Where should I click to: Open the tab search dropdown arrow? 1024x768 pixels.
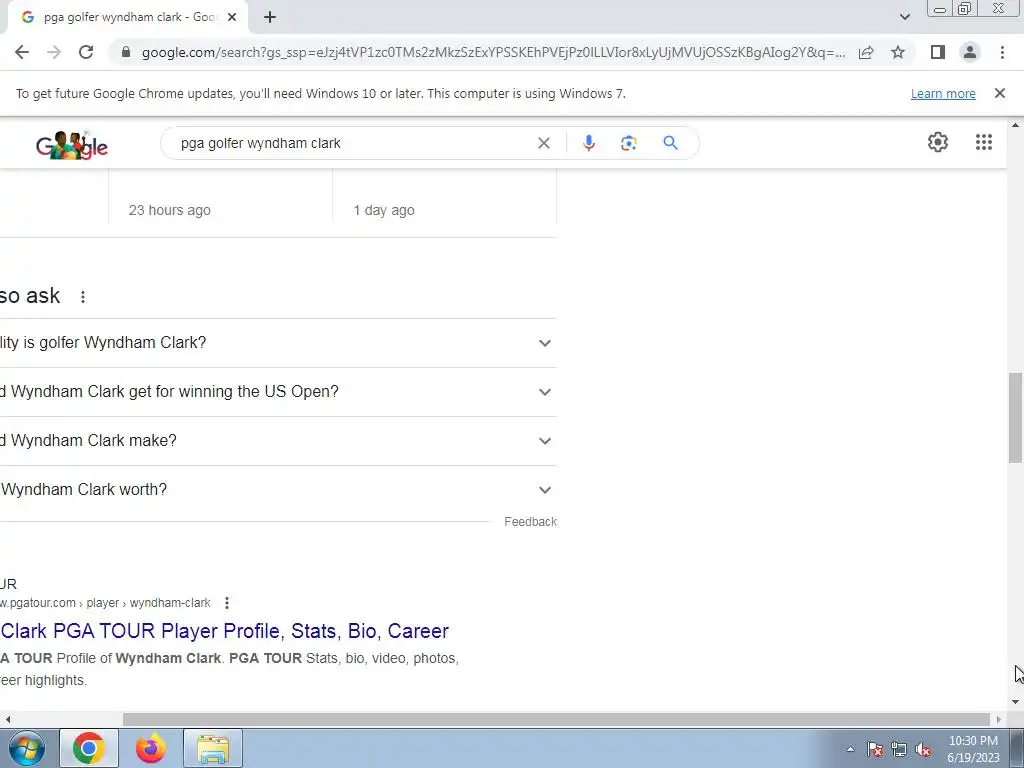(x=904, y=17)
